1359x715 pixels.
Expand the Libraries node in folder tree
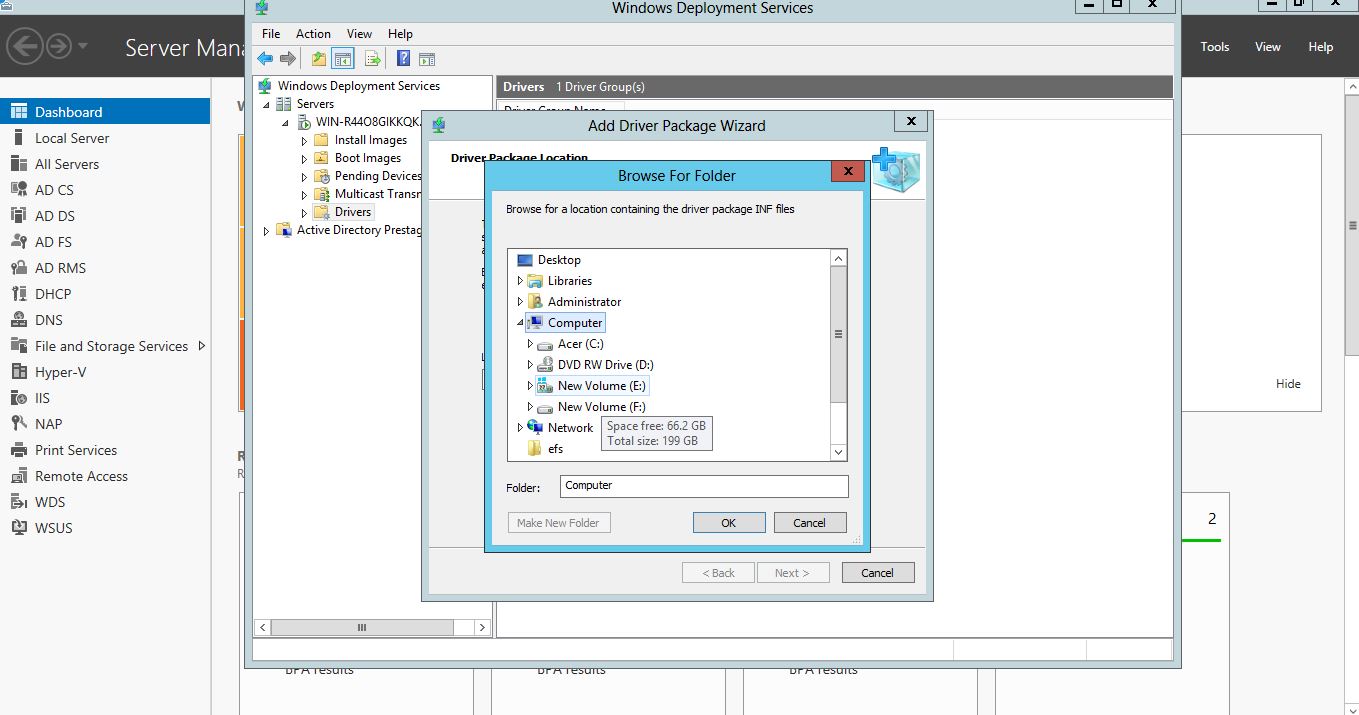[520, 281]
